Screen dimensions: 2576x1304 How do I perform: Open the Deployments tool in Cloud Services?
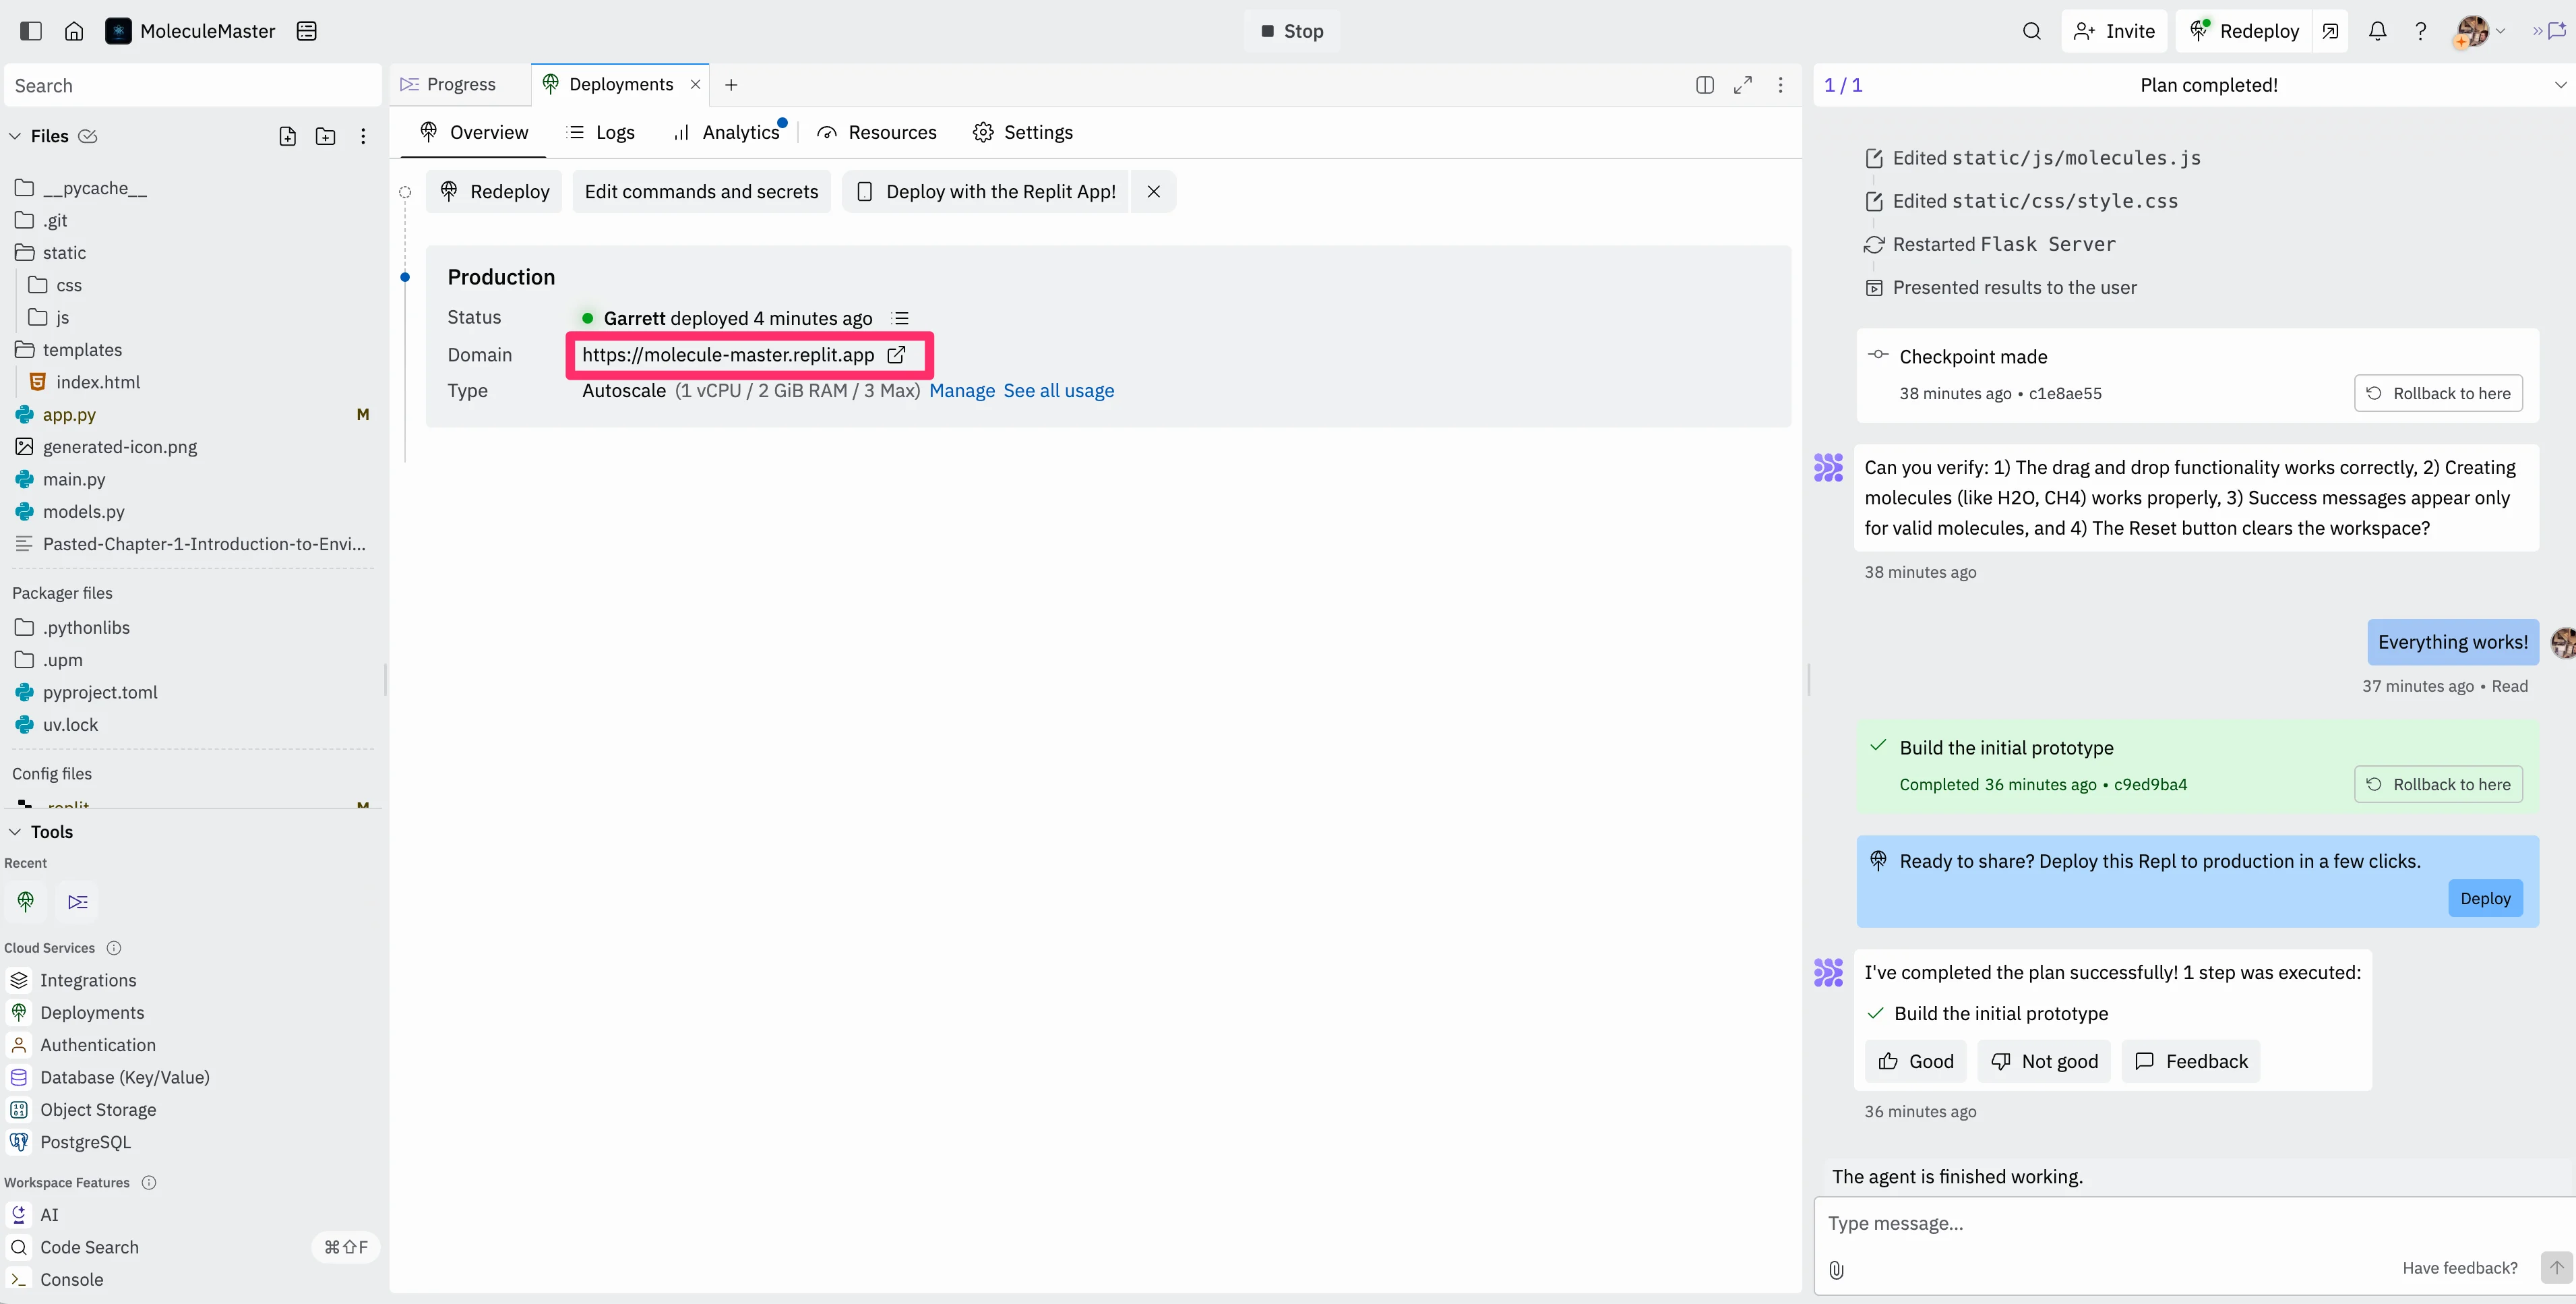92,1013
